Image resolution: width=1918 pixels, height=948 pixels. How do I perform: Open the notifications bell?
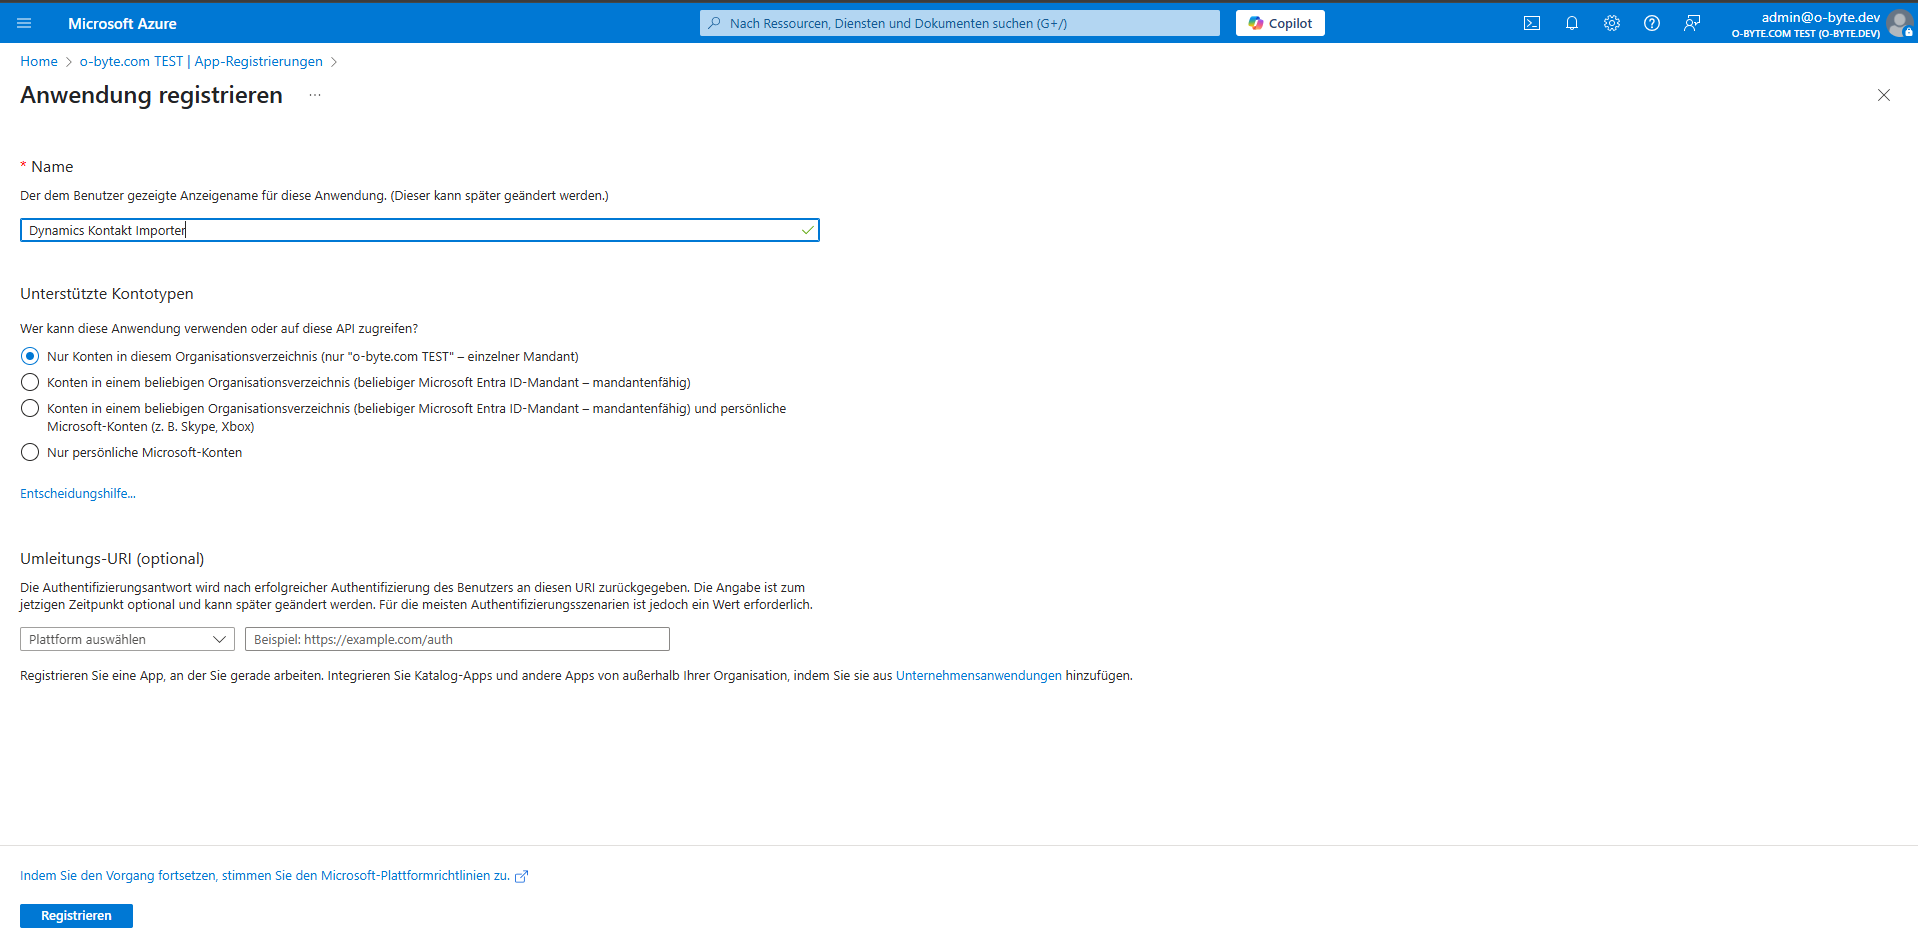(1571, 23)
